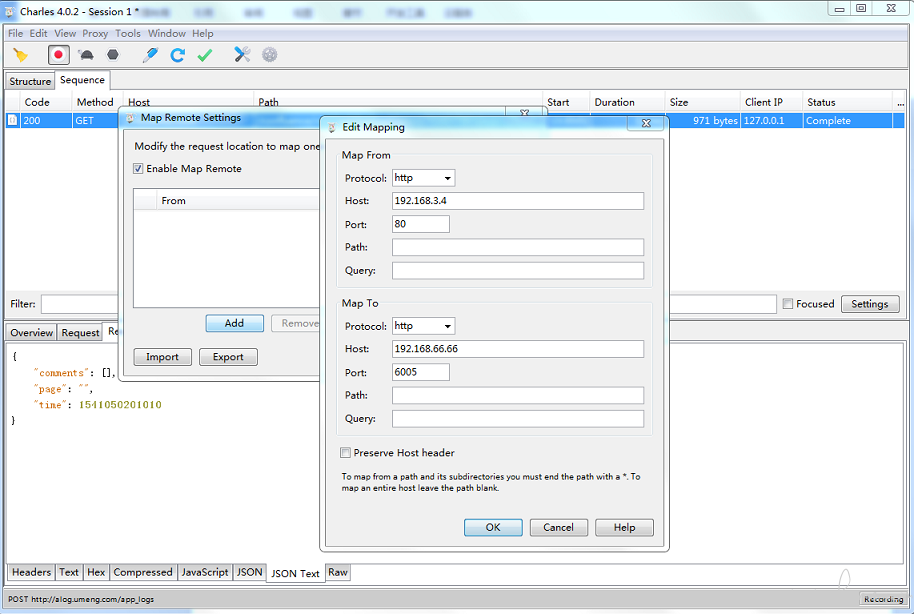914x614 pixels.
Task: Open the filter Settings button
Action: click(x=870, y=304)
